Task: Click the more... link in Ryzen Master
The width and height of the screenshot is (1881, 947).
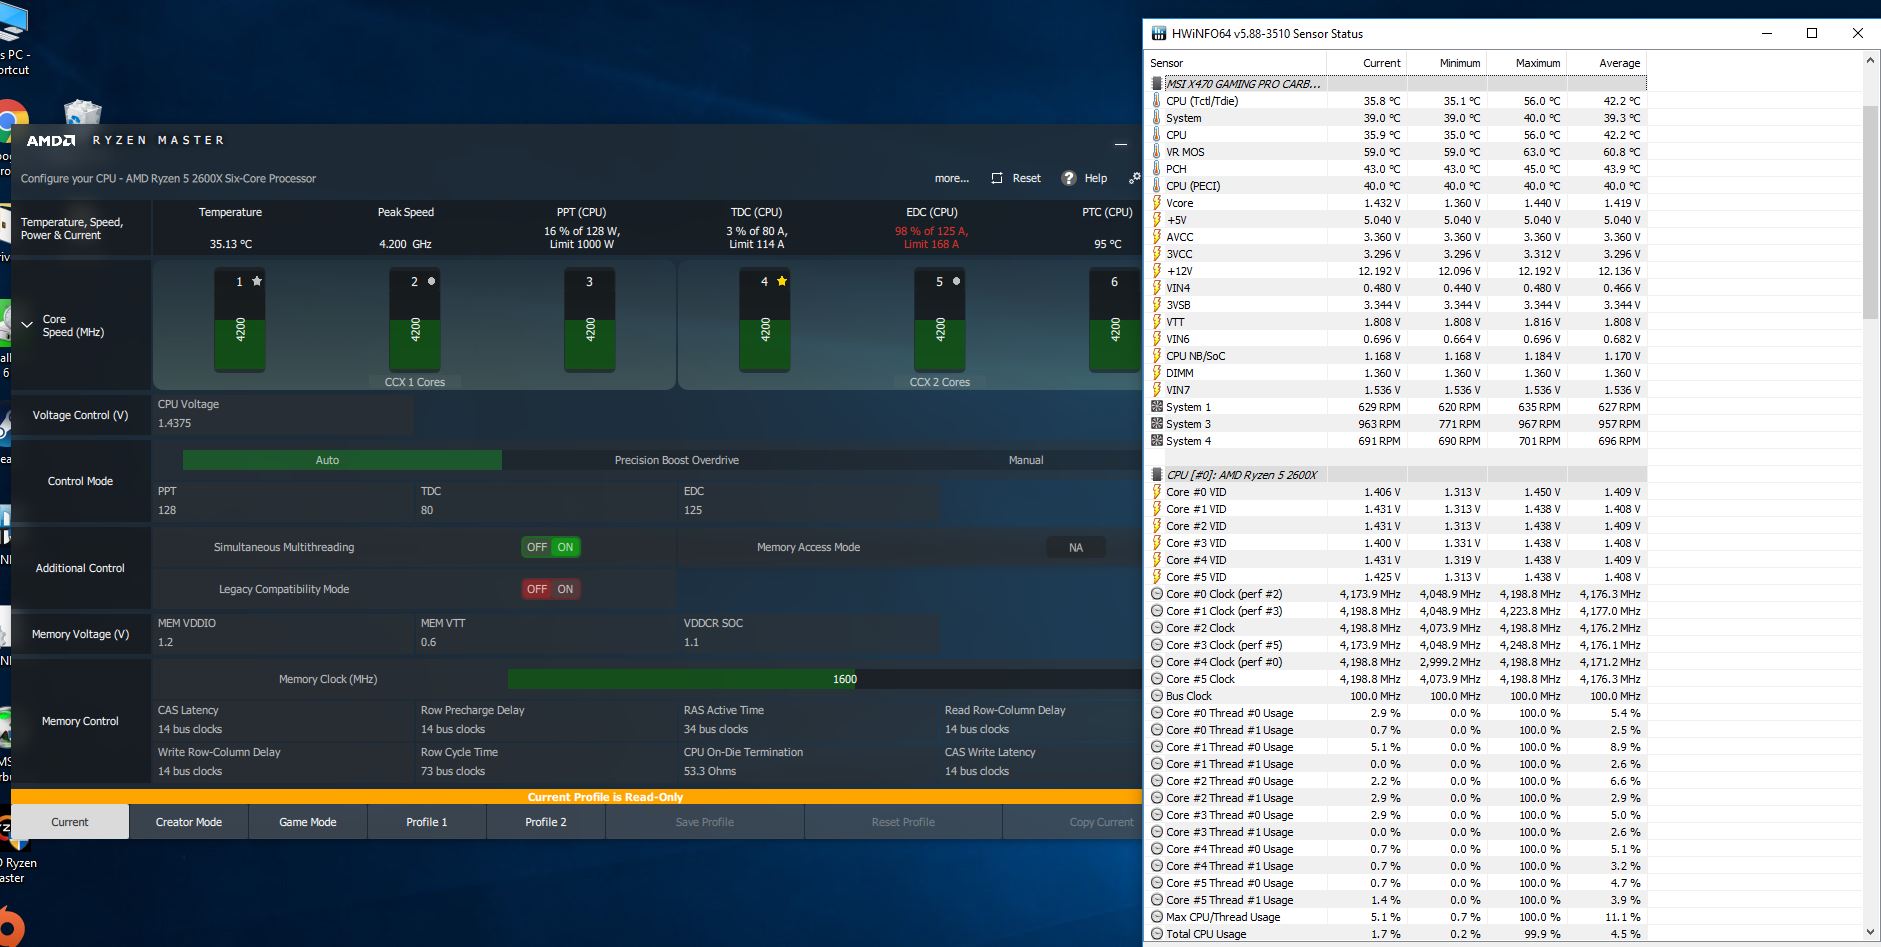Action: (951, 178)
